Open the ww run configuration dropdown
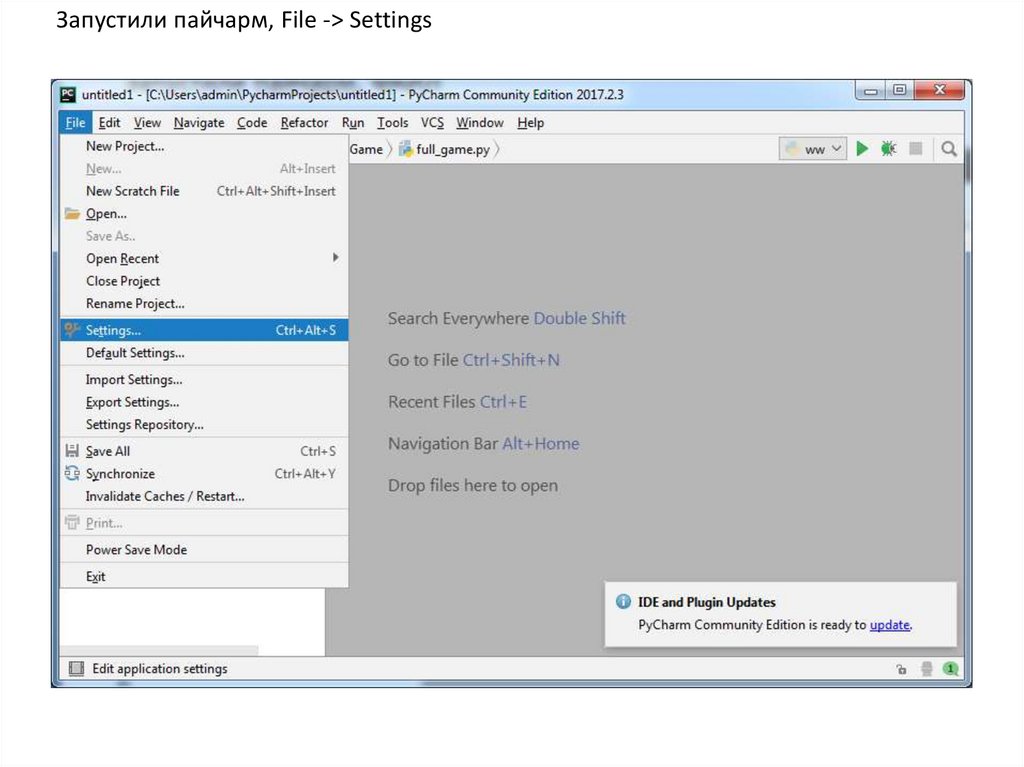Screen dimensions: 1024x767 pyautogui.click(x=813, y=149)
